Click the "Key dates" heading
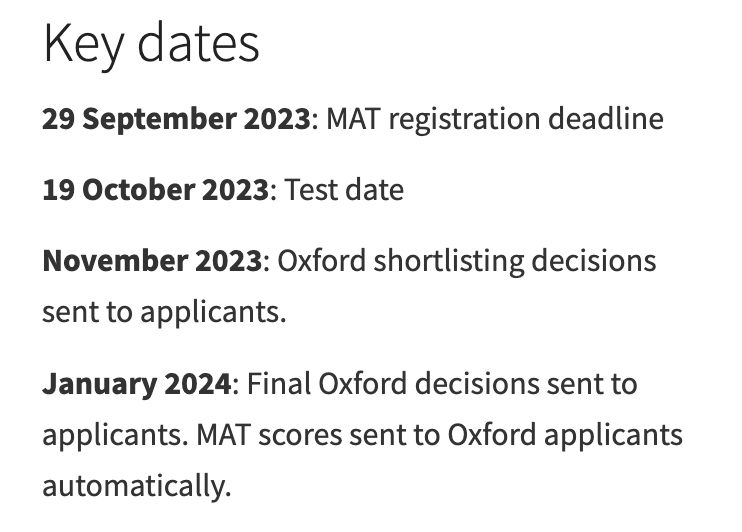 (x=151, y=44)
